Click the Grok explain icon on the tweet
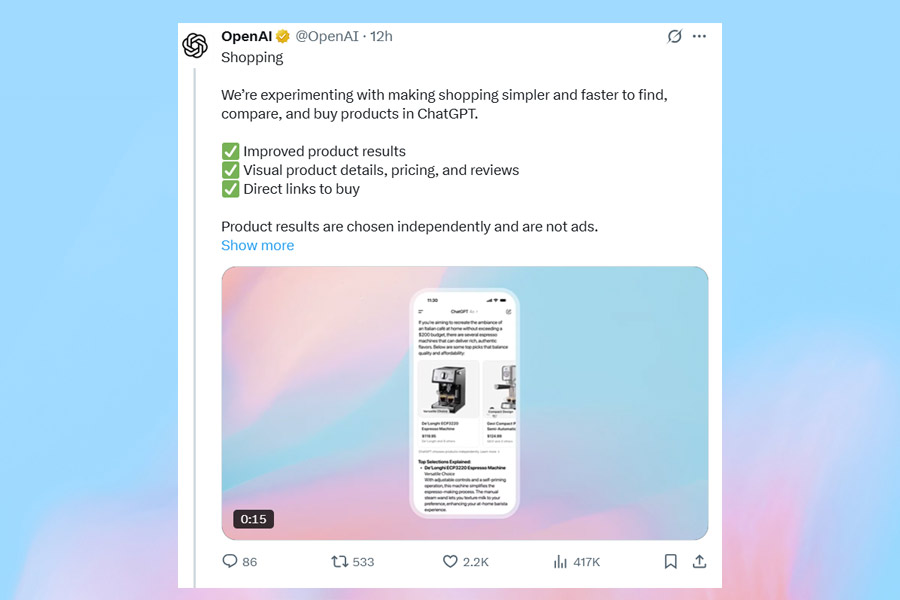900x600 pixels. click(x=674, y=36)
